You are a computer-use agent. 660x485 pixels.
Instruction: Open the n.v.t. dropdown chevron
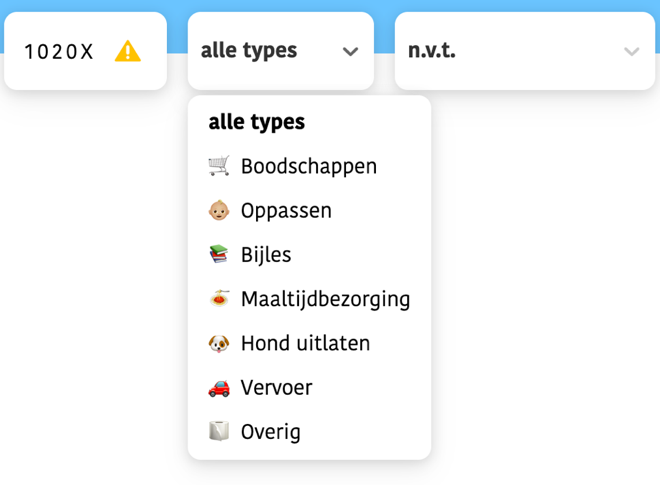coord(631,51)
